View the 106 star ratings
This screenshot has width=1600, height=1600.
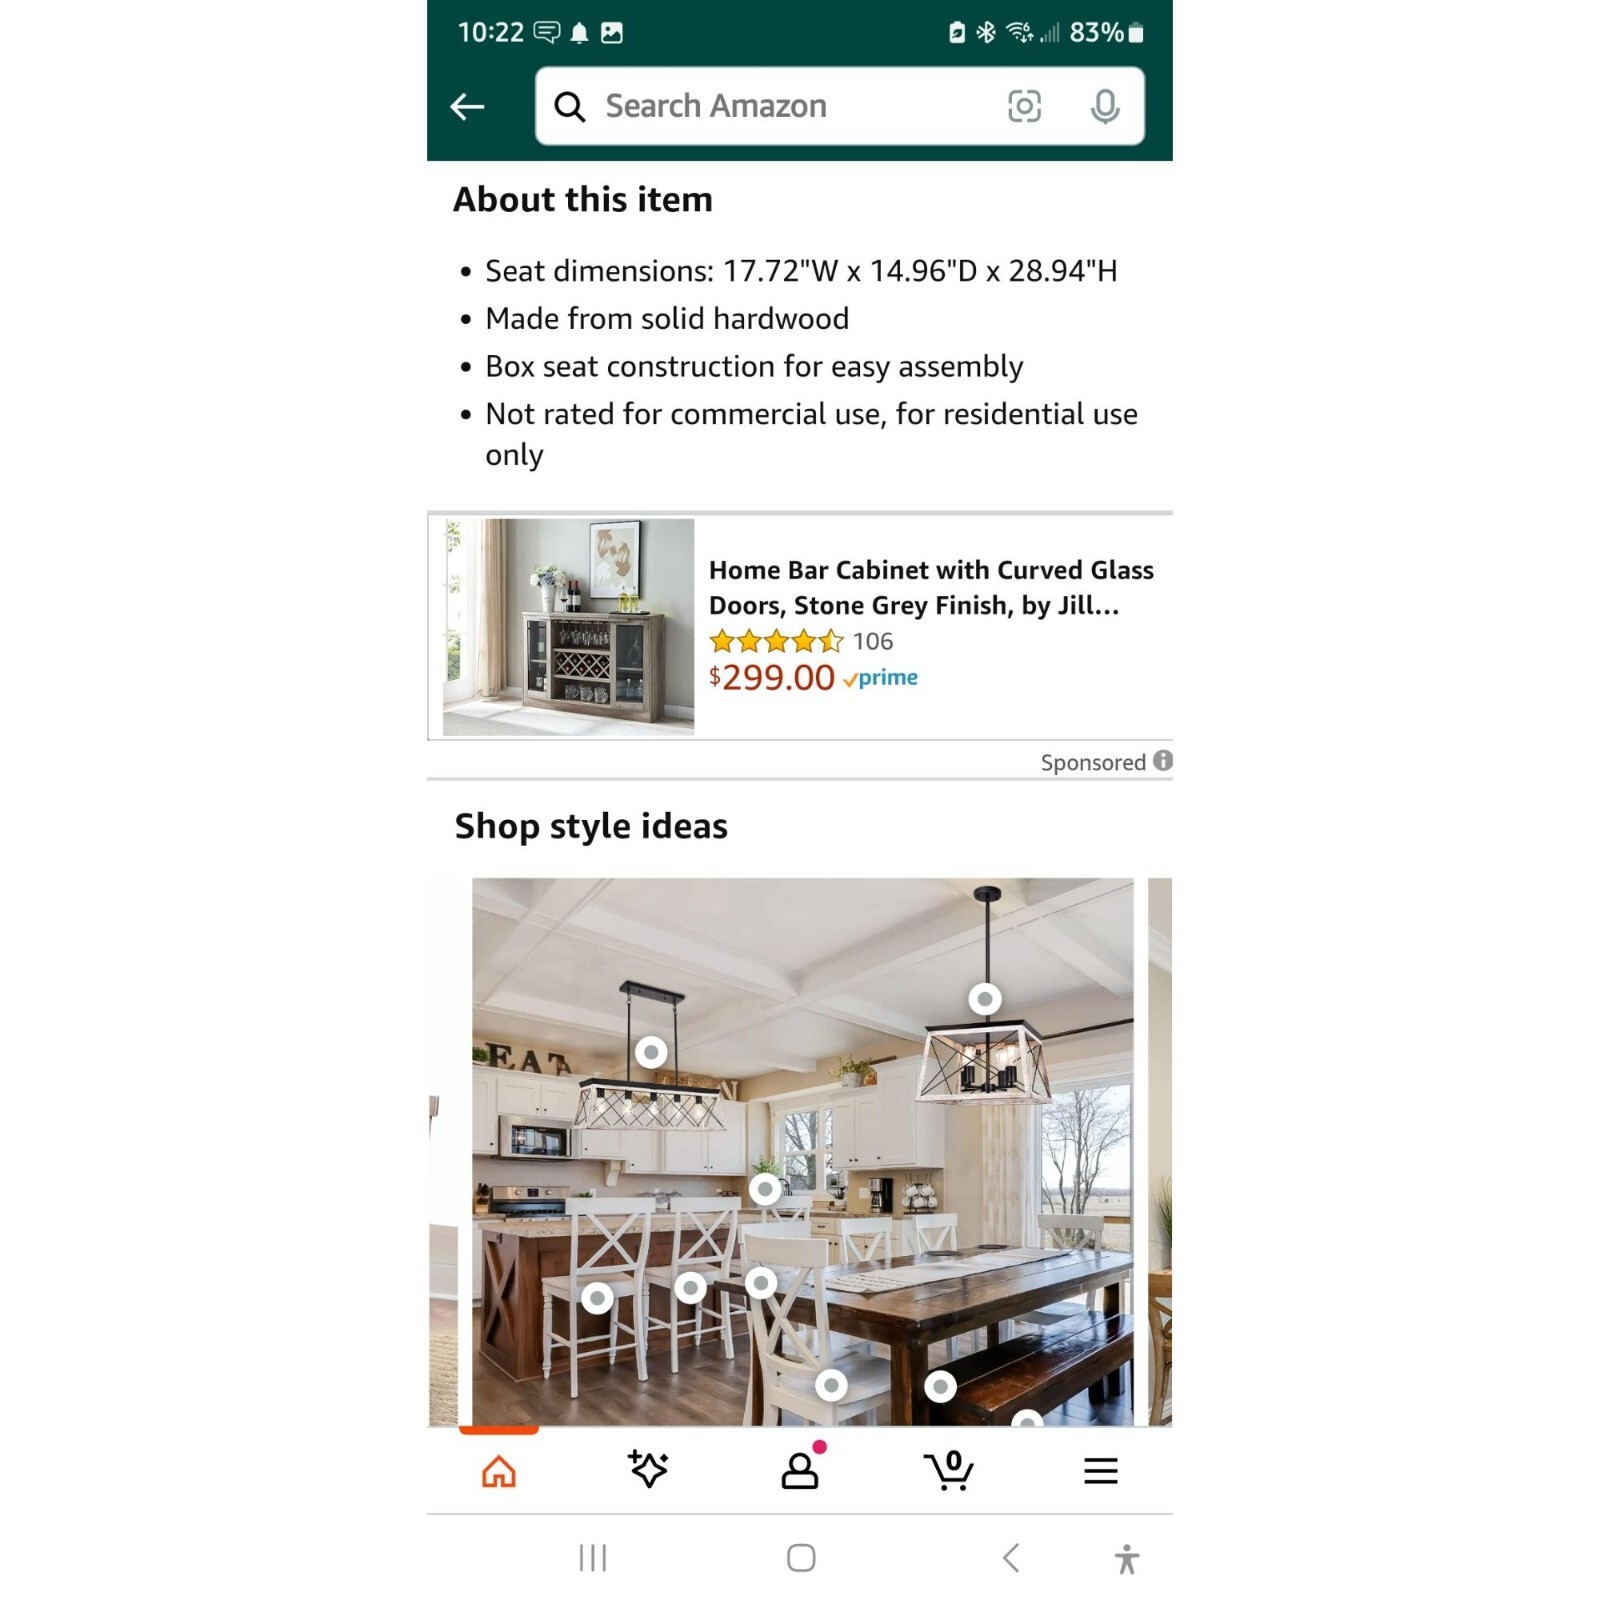tap(801, 641)
